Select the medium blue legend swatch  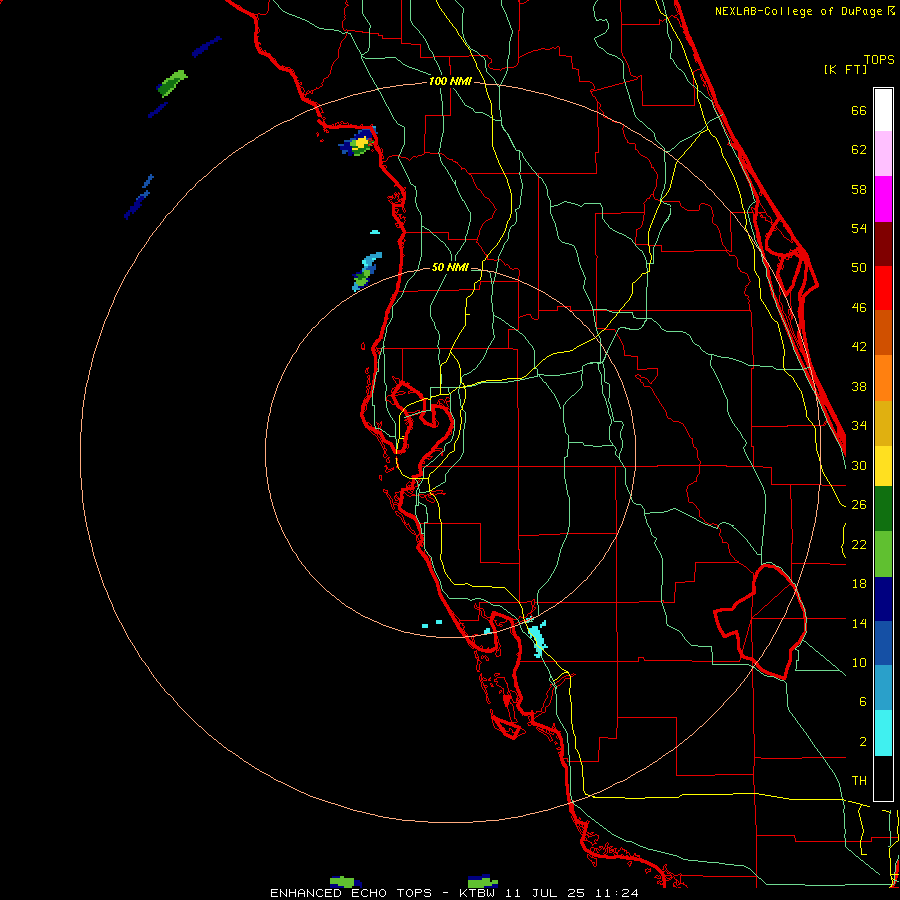883,643
